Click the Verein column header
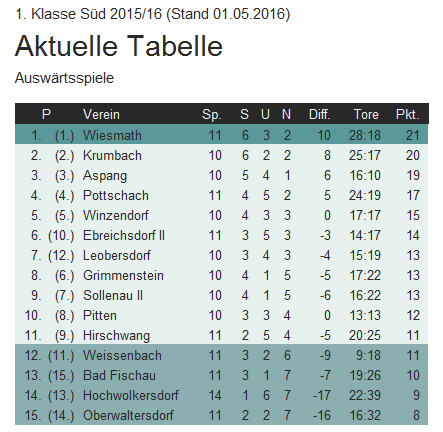The width and height of the screenshot is (443, 432). pyautogui.click(x=101, y=114)
